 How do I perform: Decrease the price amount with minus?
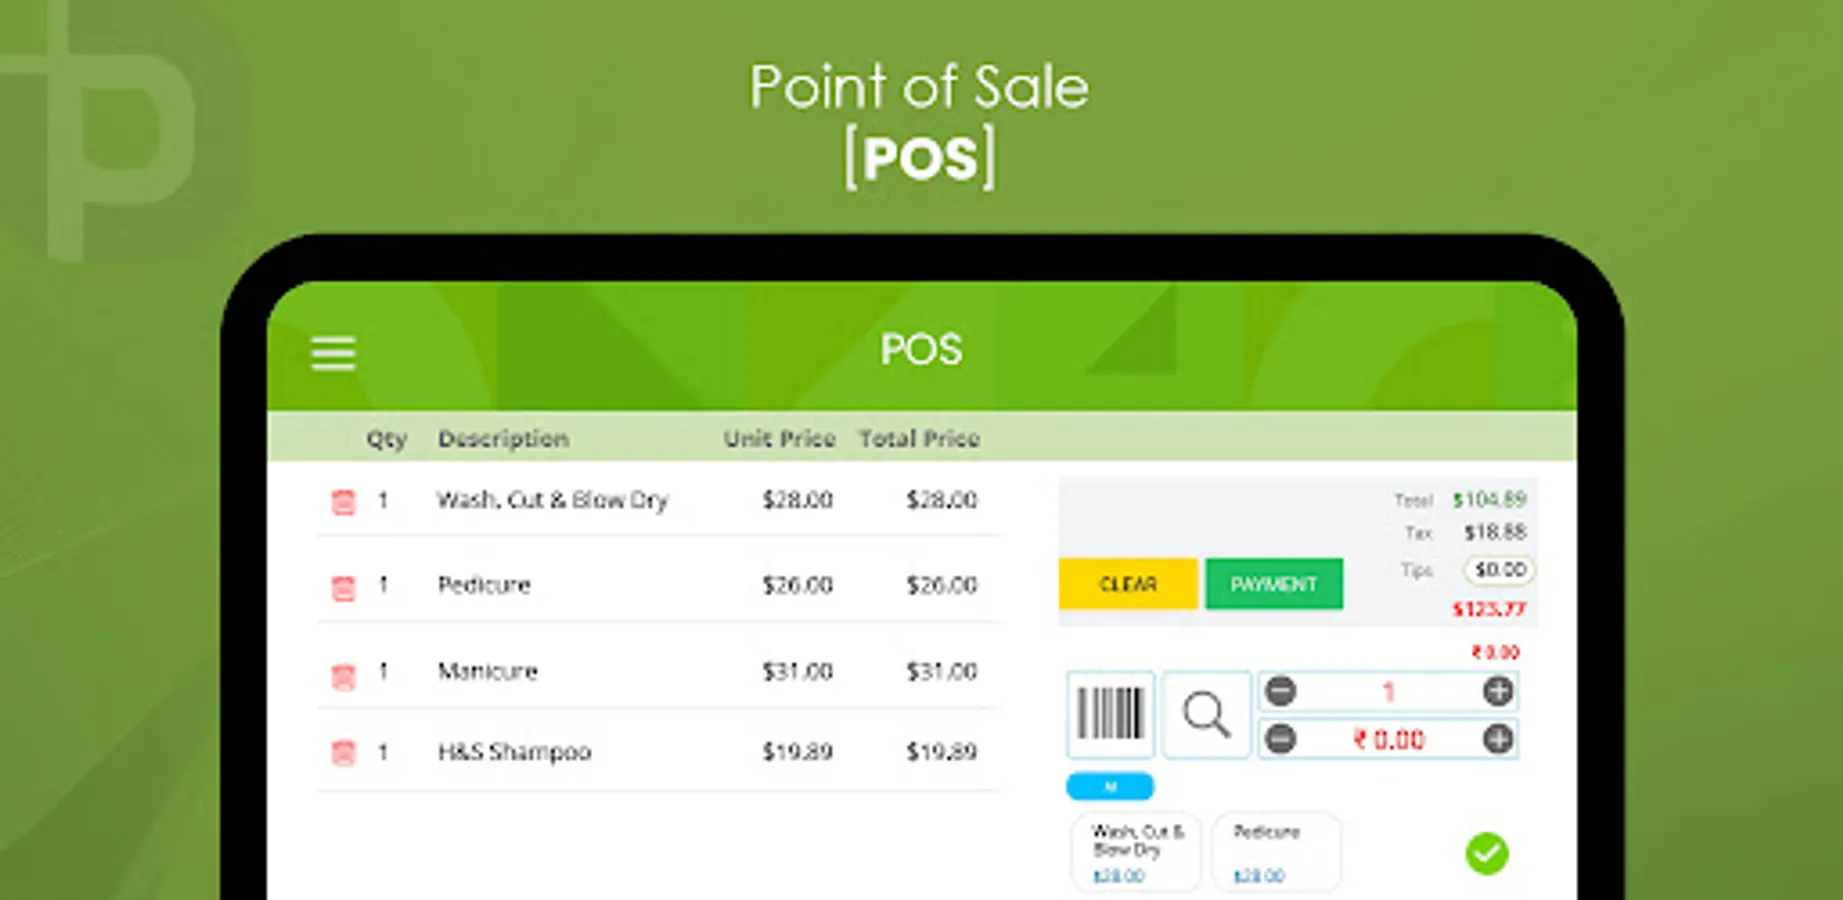click(x=1281, y=739)
